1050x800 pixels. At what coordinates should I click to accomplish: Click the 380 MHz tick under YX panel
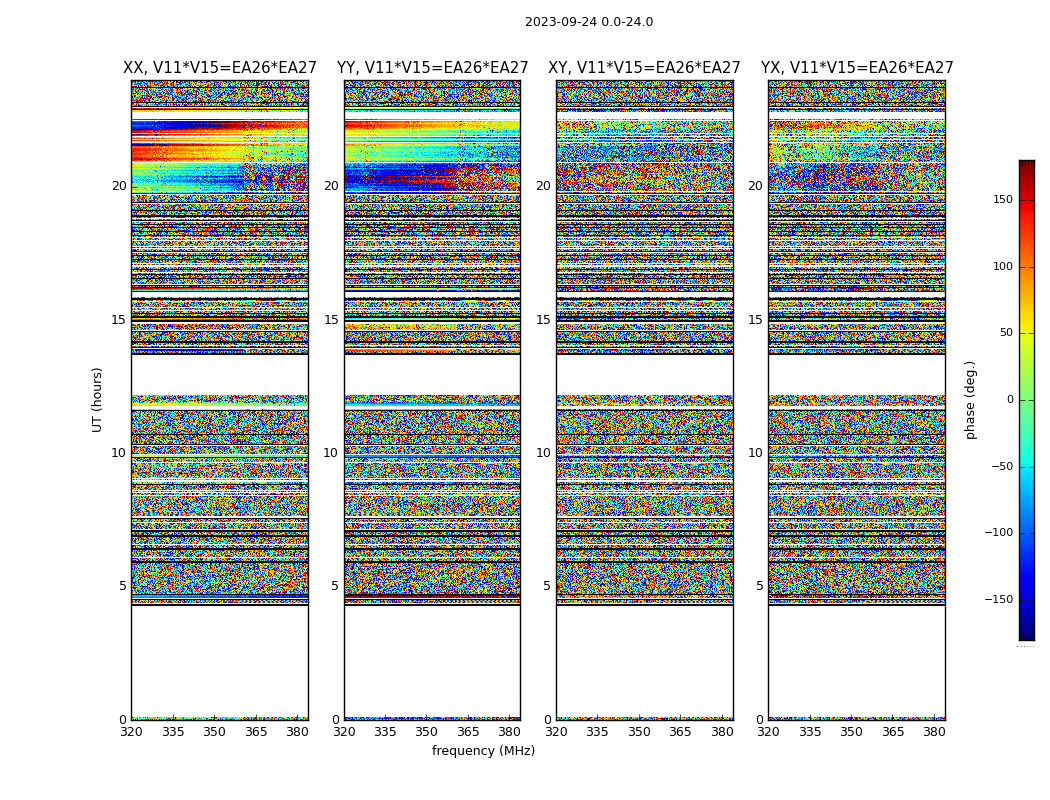pos(934,732)
